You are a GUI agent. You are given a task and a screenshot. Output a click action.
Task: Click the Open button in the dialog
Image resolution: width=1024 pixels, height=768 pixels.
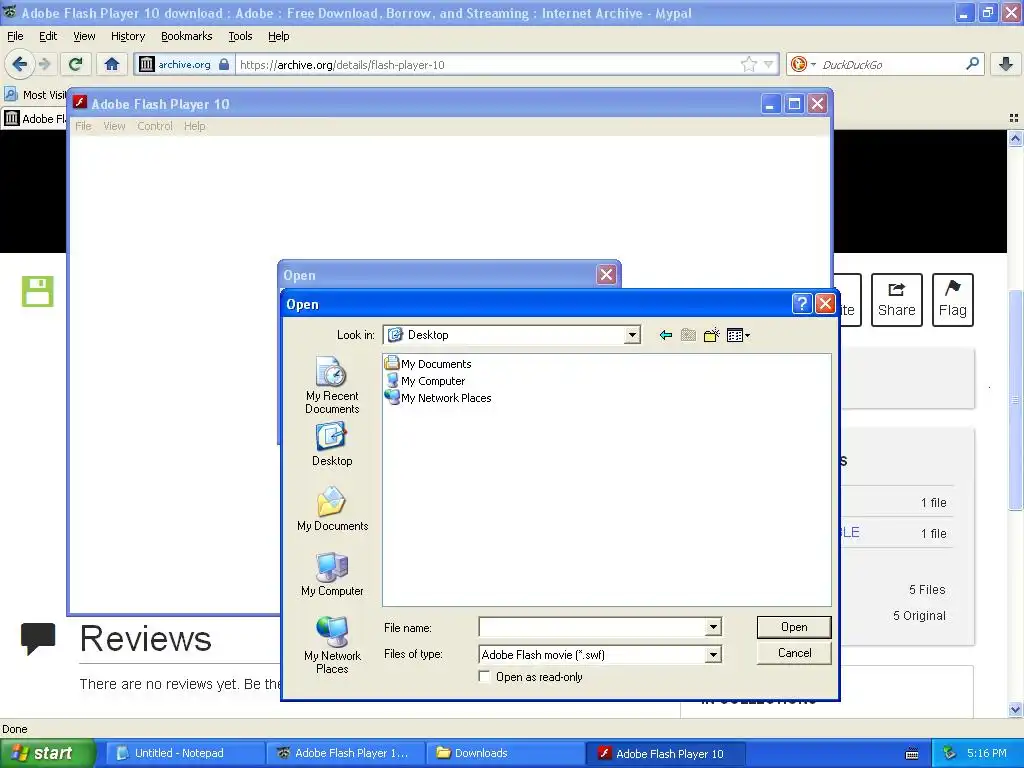793,627
